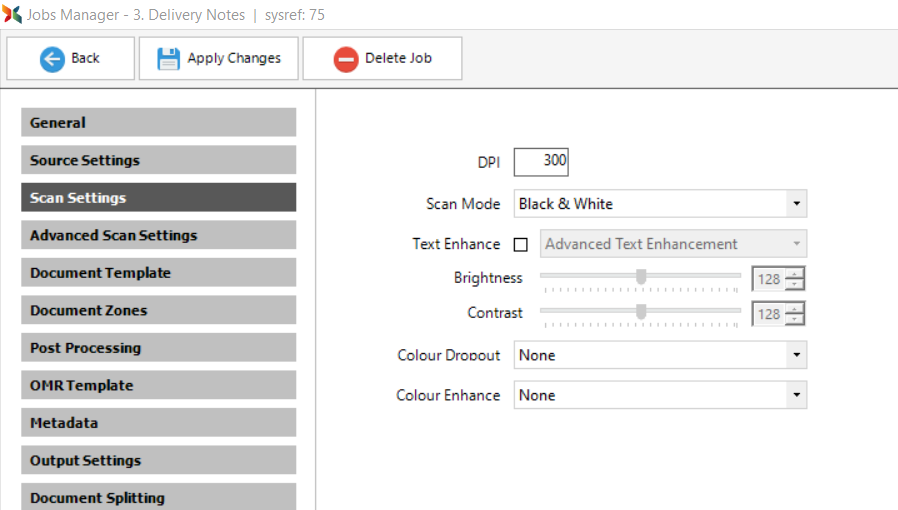The width and height of the screenshot is (898, 510).
Task: Click the Contrast slider handle
Action: coord(641,311)
